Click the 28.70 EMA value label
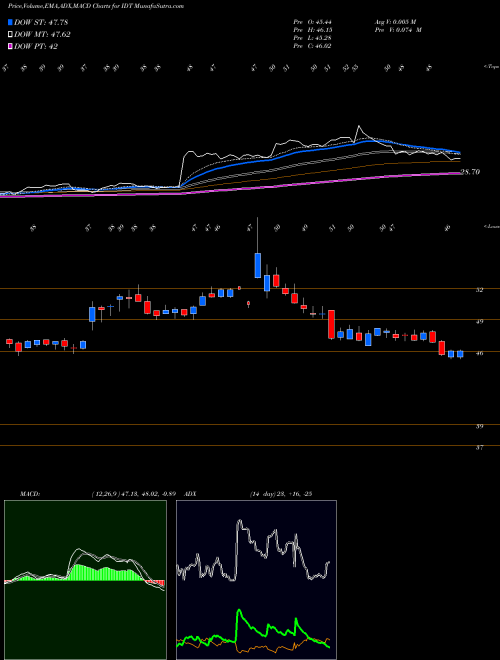The image size is (500, 660). pyautogui.click(x=470, y=172)
